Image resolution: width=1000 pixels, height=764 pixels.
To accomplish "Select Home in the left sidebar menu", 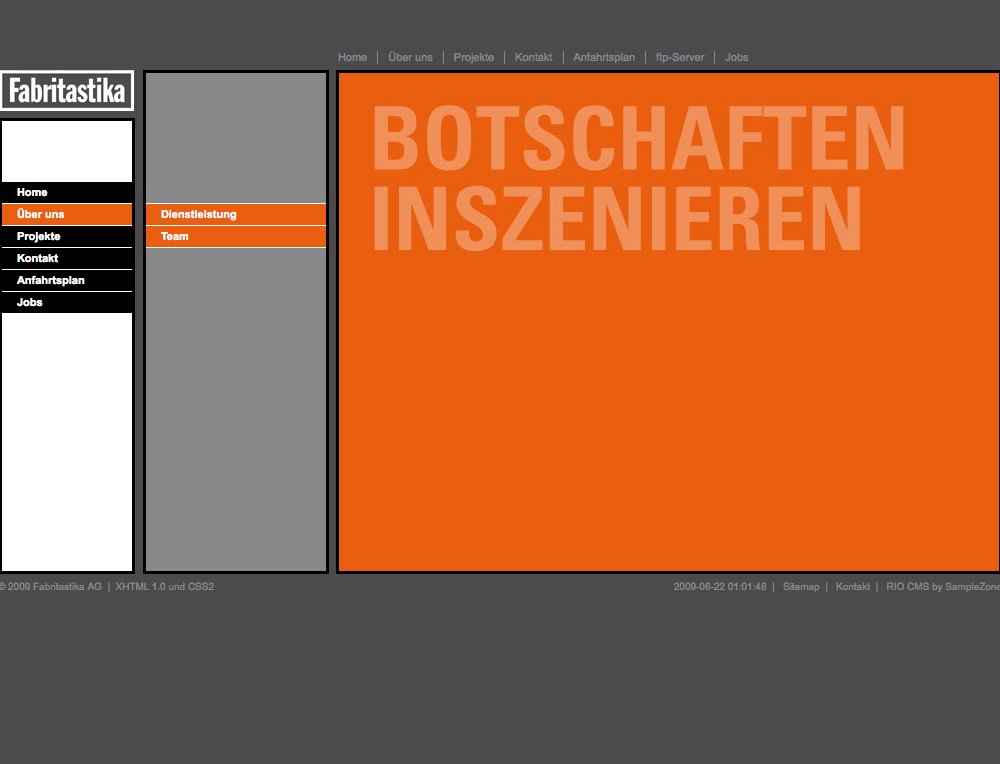I will click(x=67, y=192).
